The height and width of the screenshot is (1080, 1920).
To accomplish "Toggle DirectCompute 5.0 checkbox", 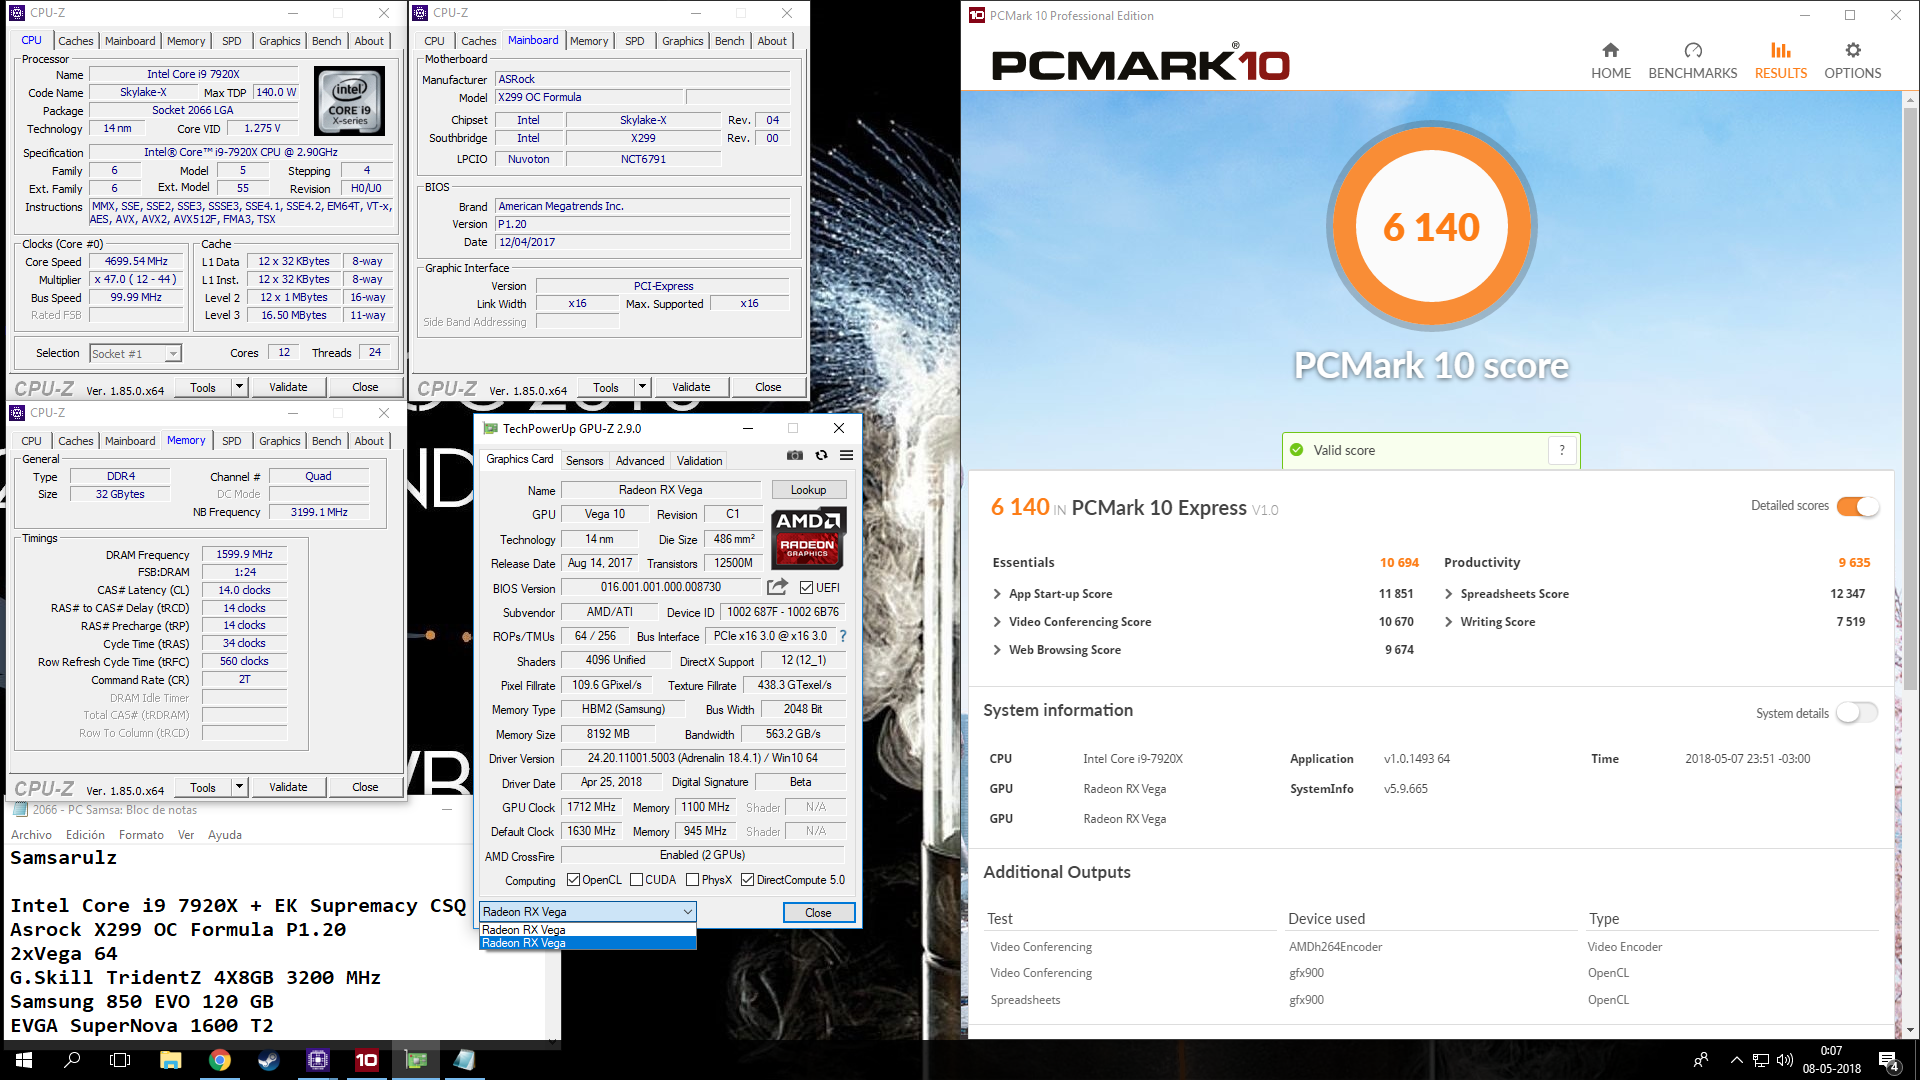I will click(747, 880).
